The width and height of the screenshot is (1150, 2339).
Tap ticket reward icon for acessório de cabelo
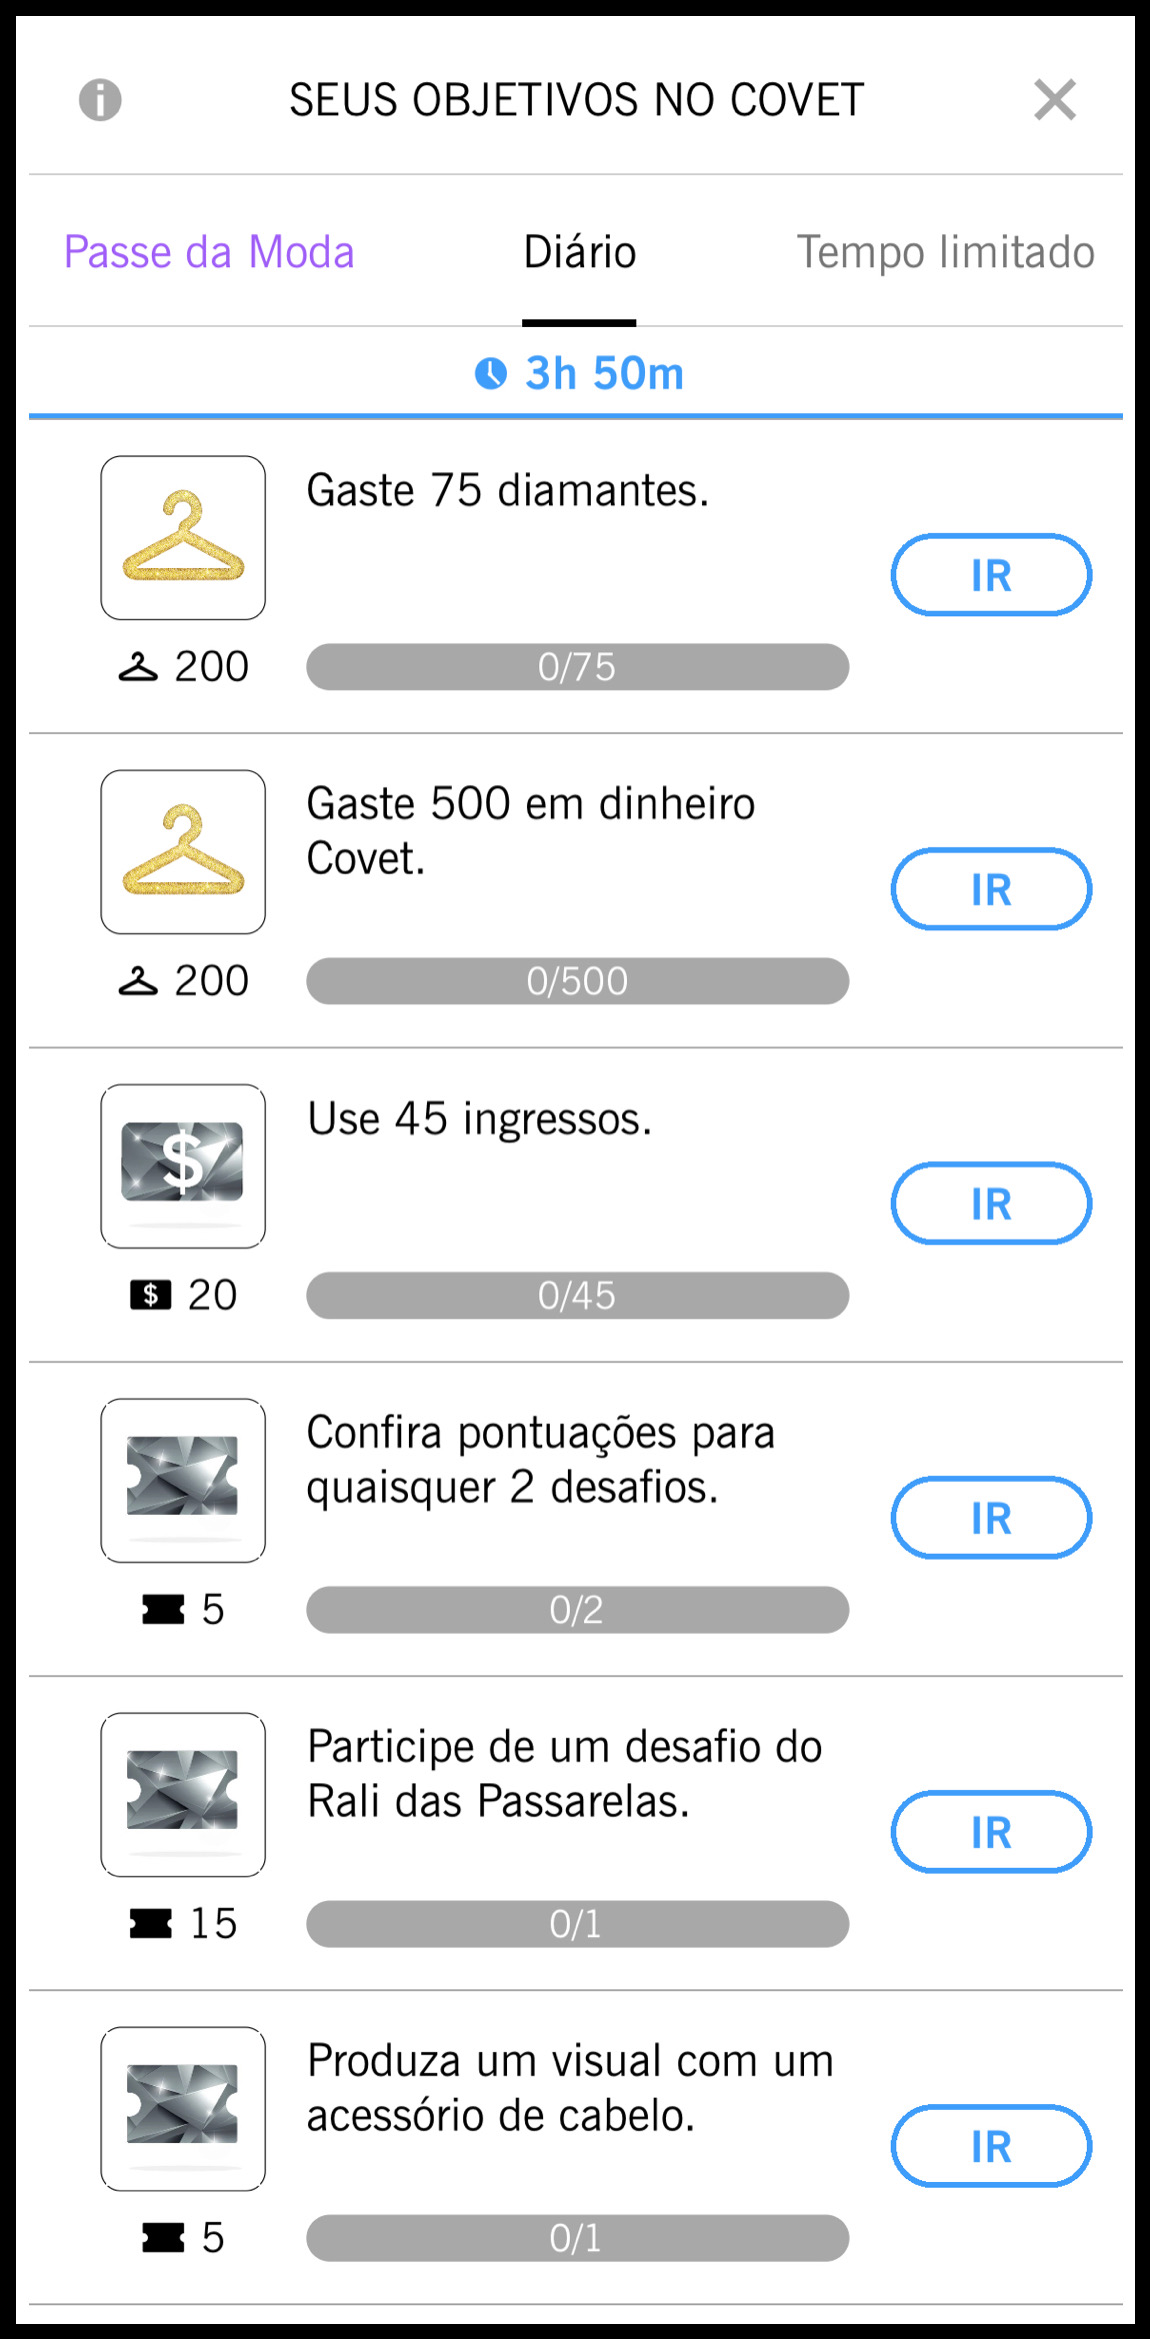[x=183, y=2108]
